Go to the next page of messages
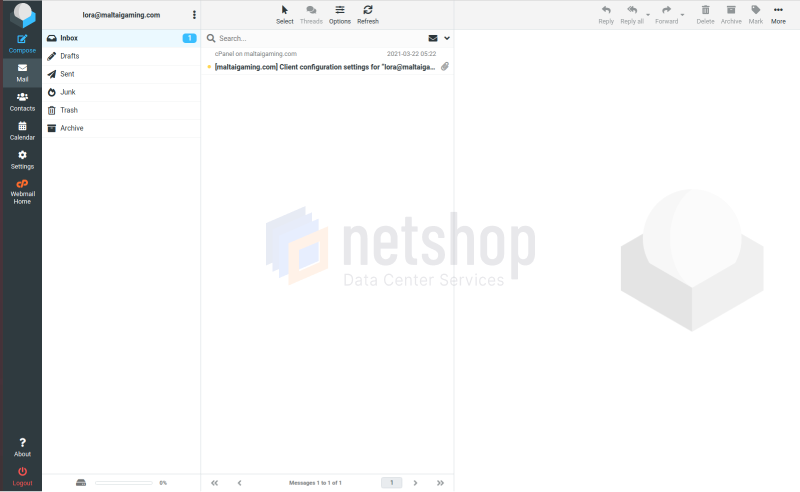 coord(415,483)
